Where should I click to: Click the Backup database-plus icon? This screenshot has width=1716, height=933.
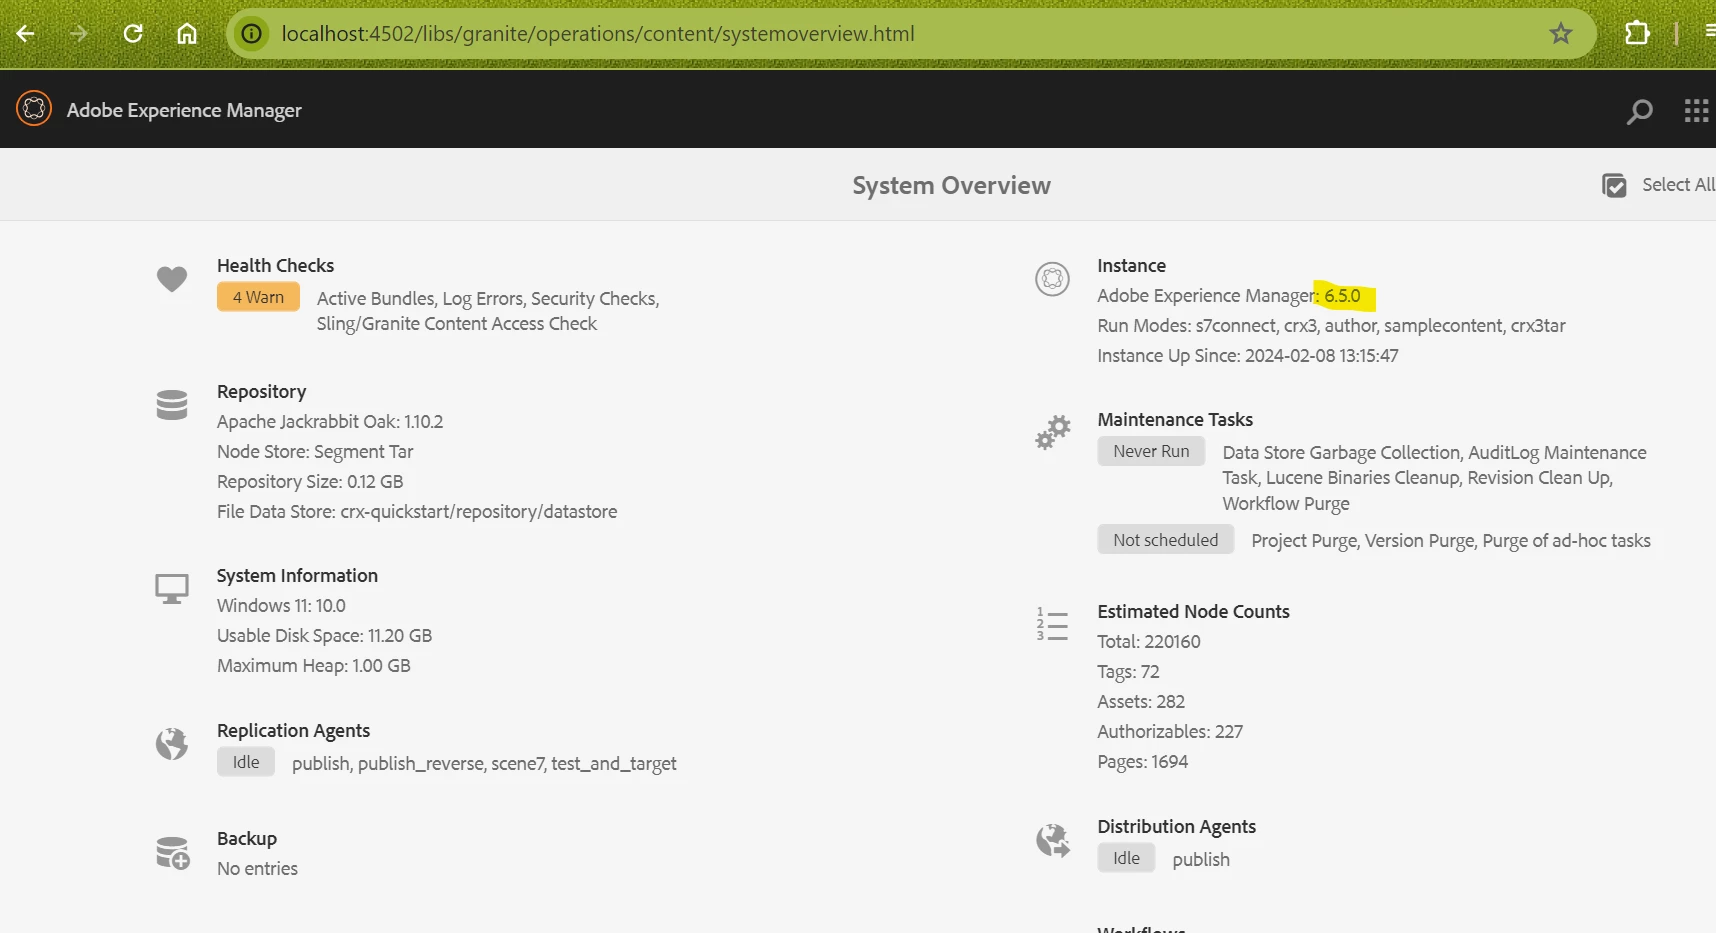click(173, 853)
